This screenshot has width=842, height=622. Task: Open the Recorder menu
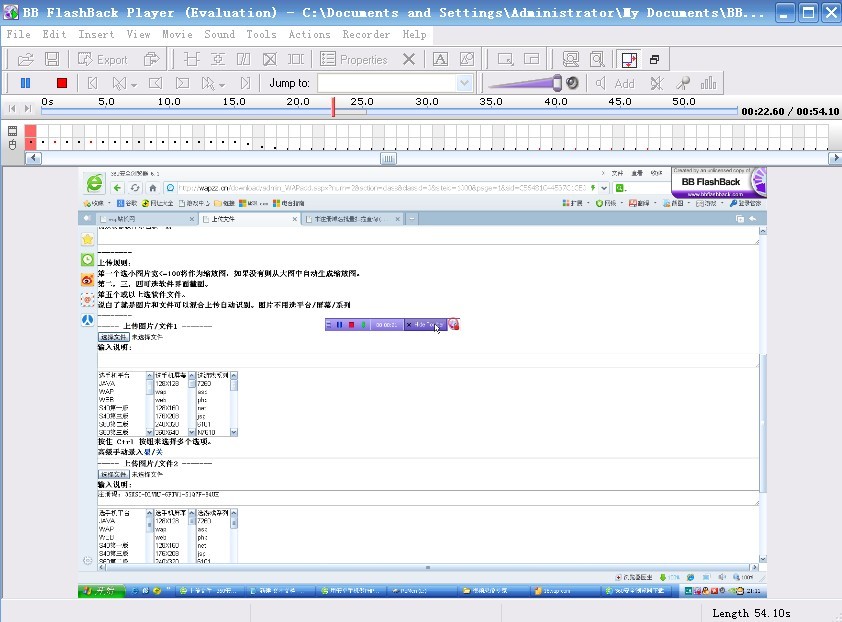[x=366, y=34]
